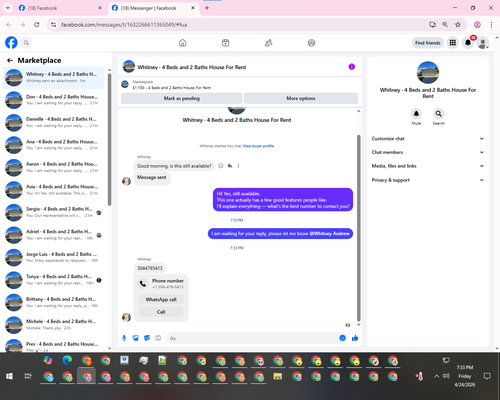
Task: Open the View buyer profile link
Action: [x=258, y=146]
